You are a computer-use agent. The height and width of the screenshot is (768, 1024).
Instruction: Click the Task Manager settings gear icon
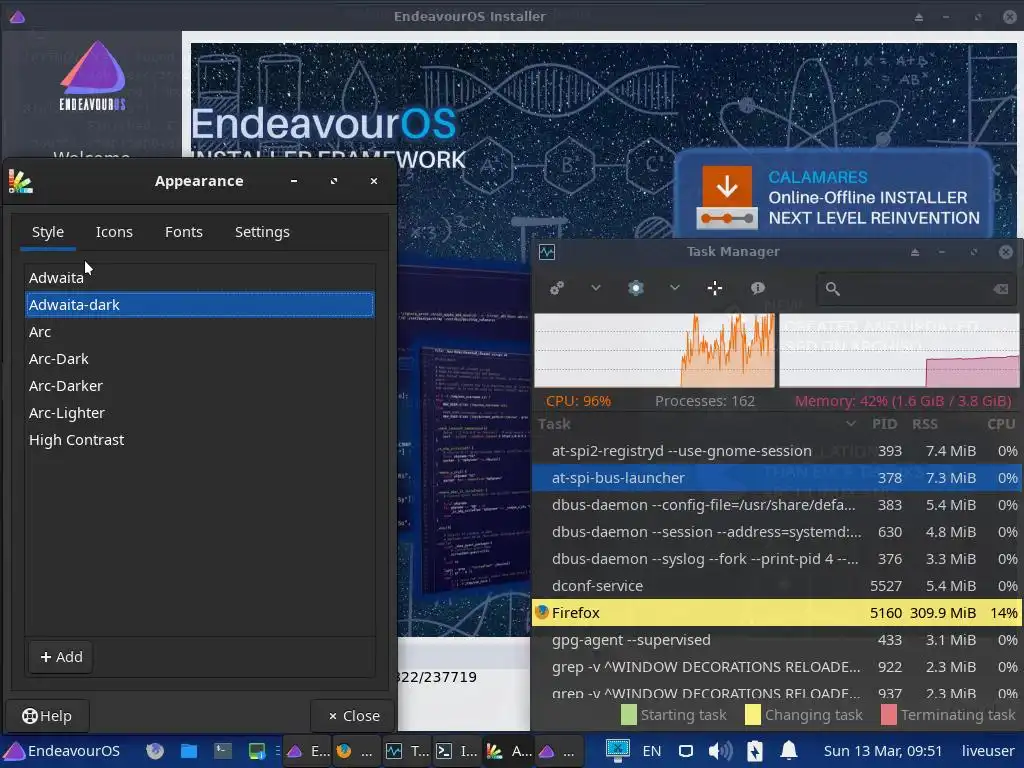pyautogui.click(x=635, y=288)
